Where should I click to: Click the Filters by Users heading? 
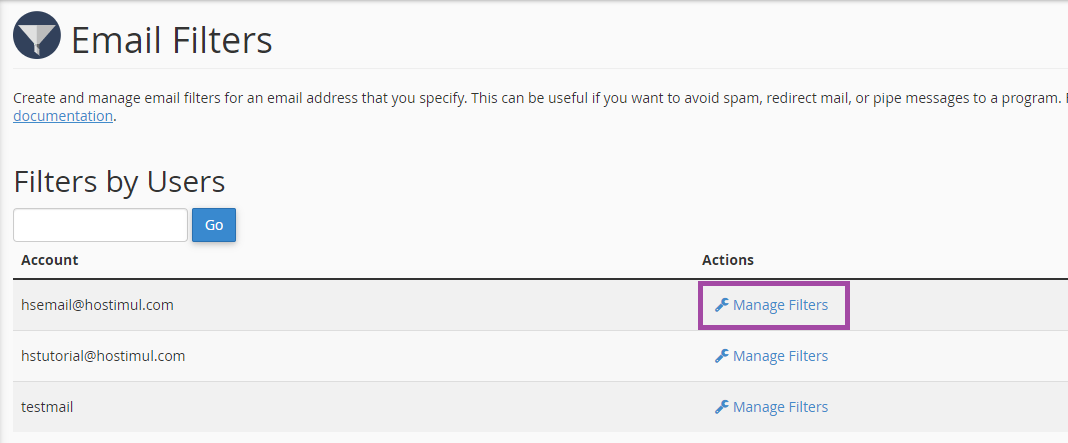[119, 181]
